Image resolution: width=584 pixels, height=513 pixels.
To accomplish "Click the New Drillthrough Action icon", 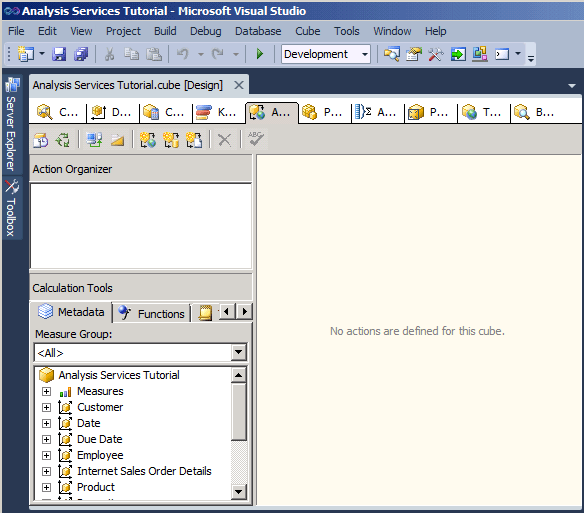I will click(171, 140).
